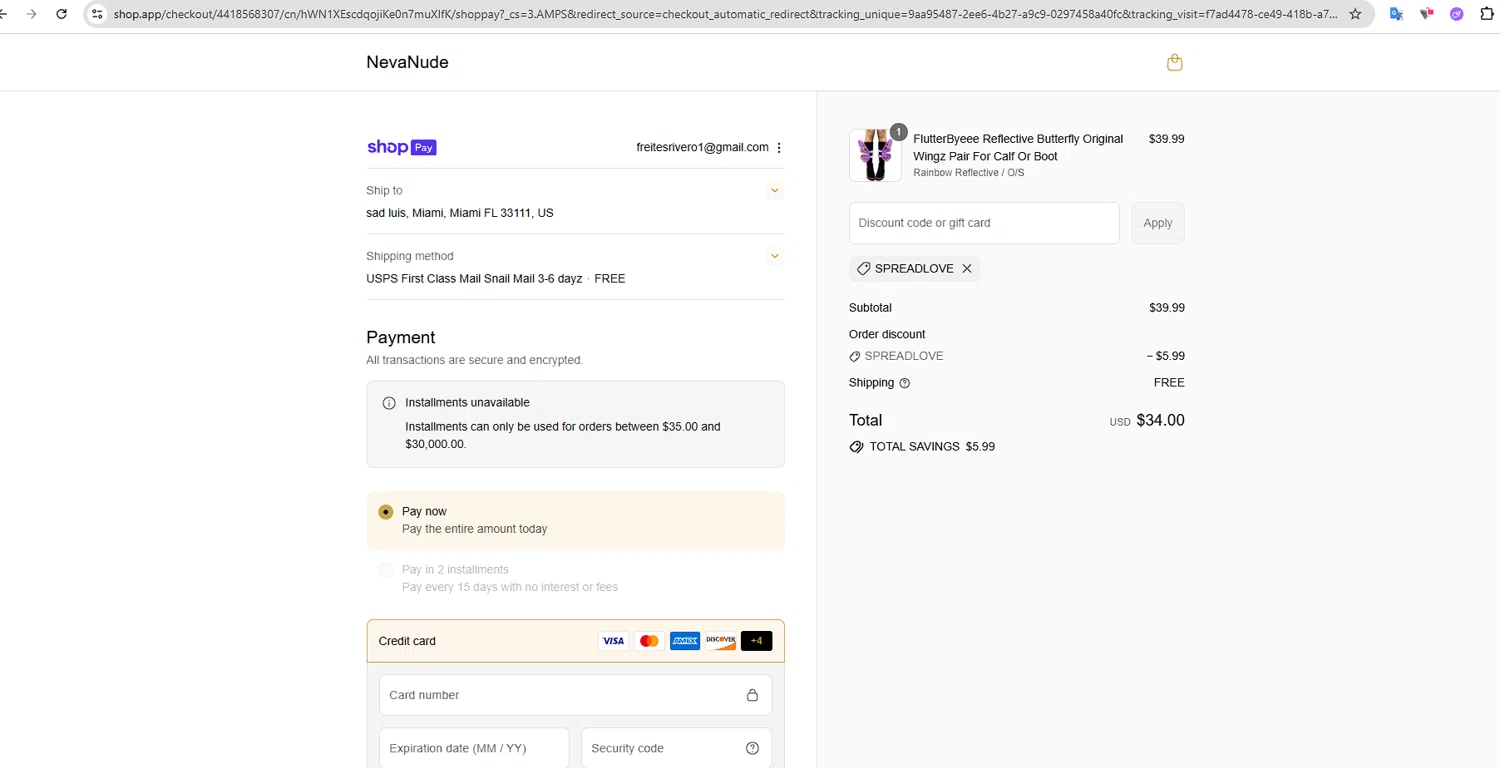Click the 'Installments unavailable' heading
Image resolution: width=1500 pixels, height=768 pixels.
(x=467, y=403)
